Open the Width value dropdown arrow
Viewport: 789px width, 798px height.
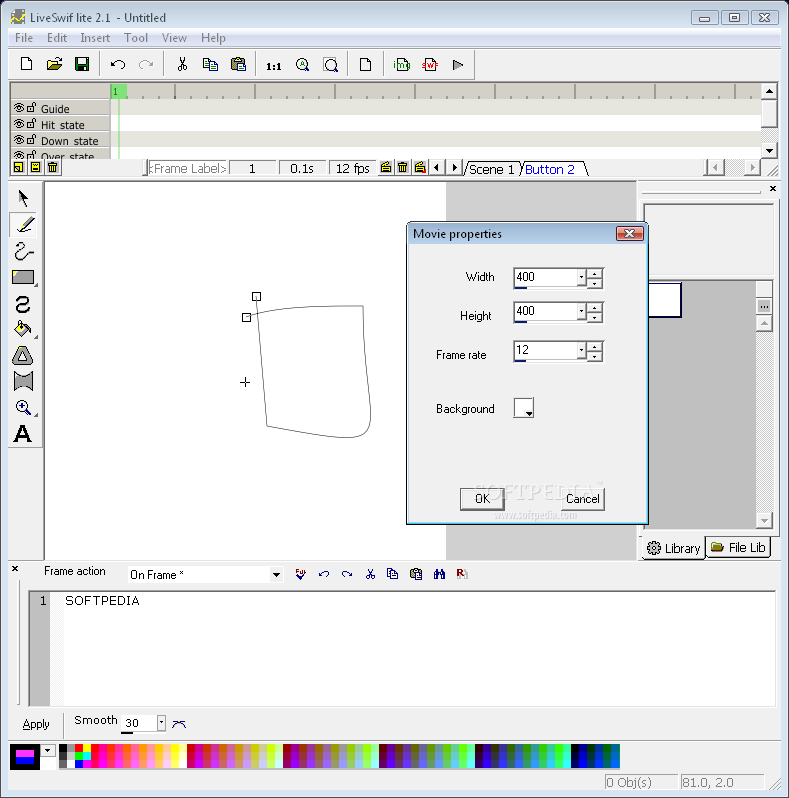pos(581,277)
